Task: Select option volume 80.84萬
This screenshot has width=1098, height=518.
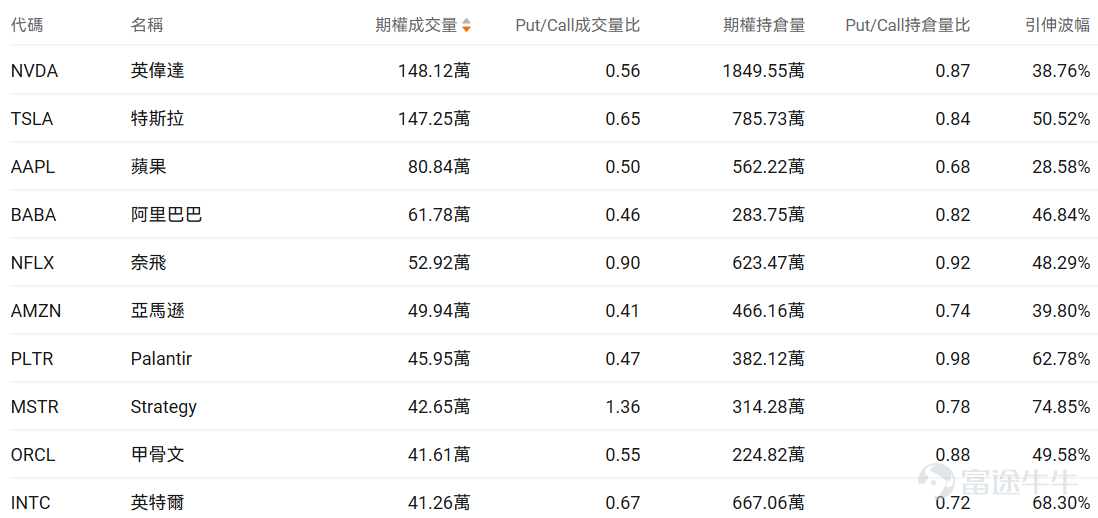Action: [439, 167]
